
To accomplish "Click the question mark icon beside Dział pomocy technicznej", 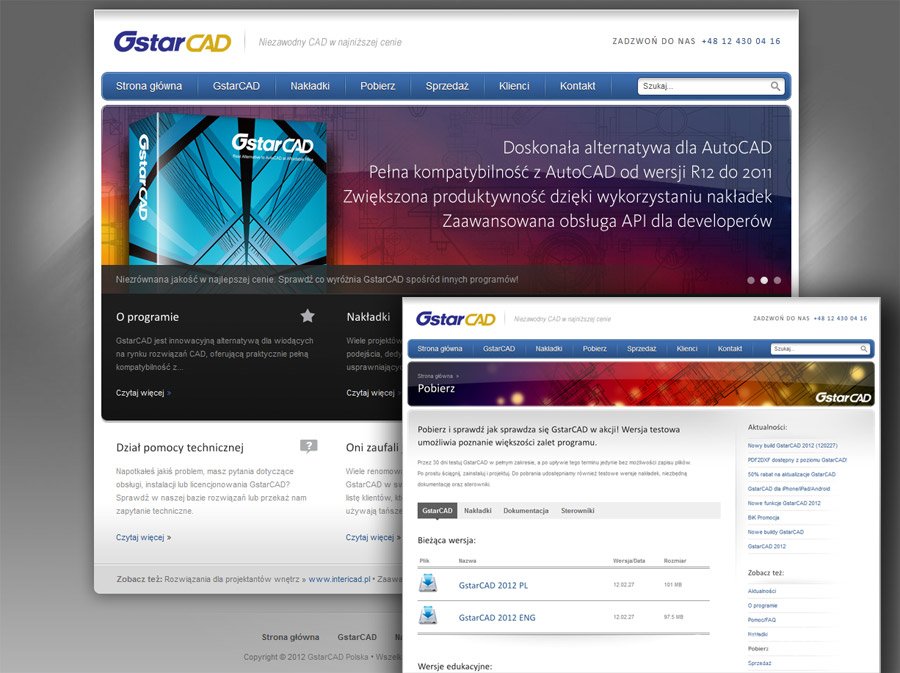I will 309,446.
